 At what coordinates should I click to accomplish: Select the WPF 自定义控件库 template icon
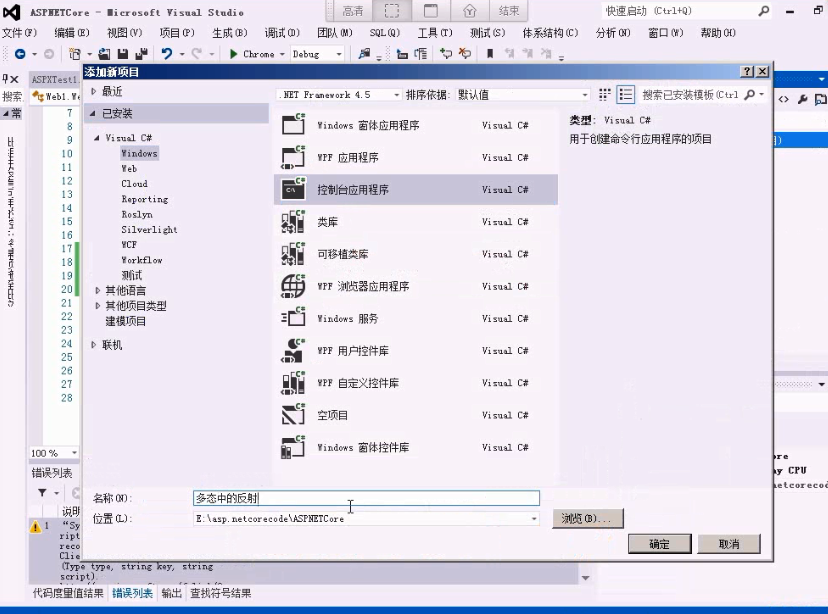[x=293, y=383]
